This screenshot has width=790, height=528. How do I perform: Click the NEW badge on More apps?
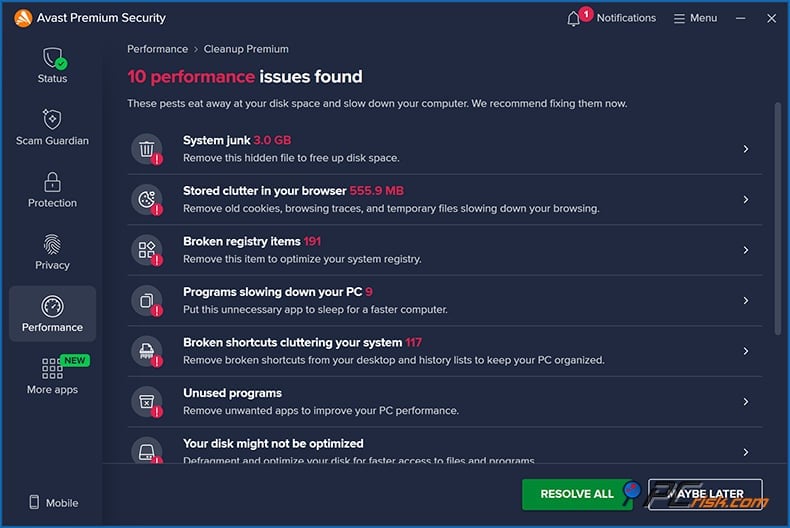(x=75, y=361)
